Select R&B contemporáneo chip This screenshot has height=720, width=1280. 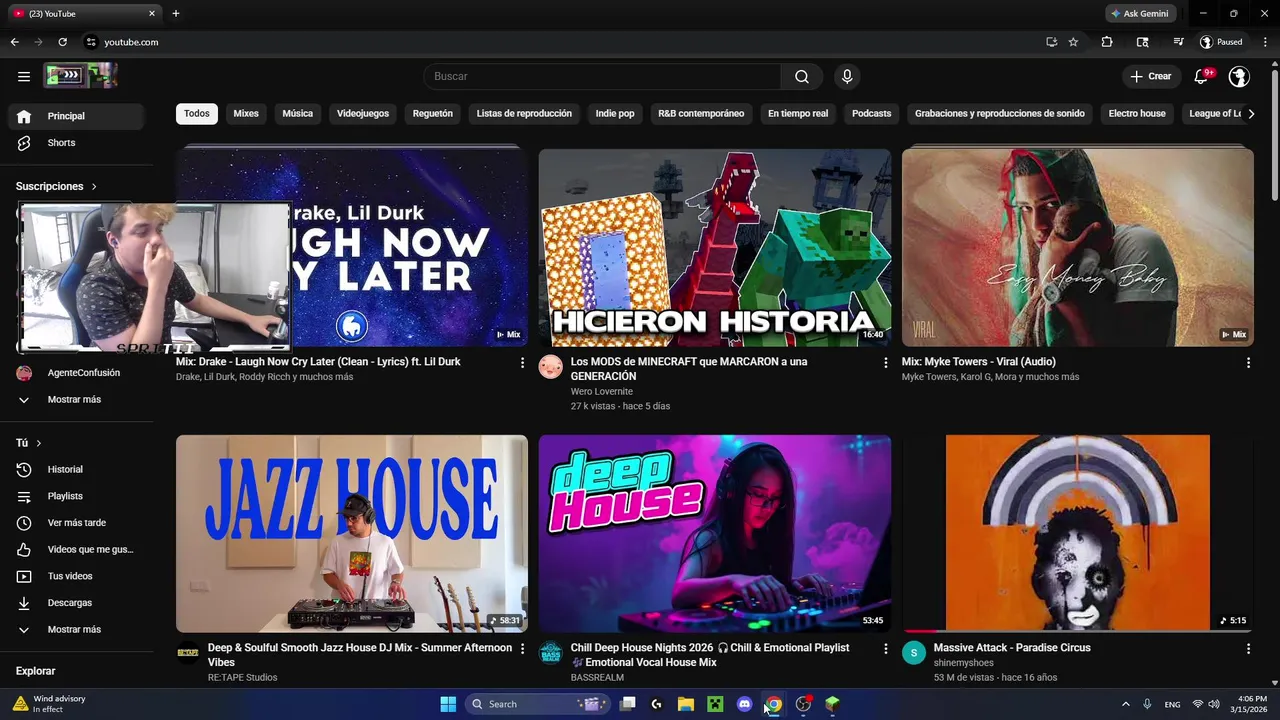[x=701, y=114]
